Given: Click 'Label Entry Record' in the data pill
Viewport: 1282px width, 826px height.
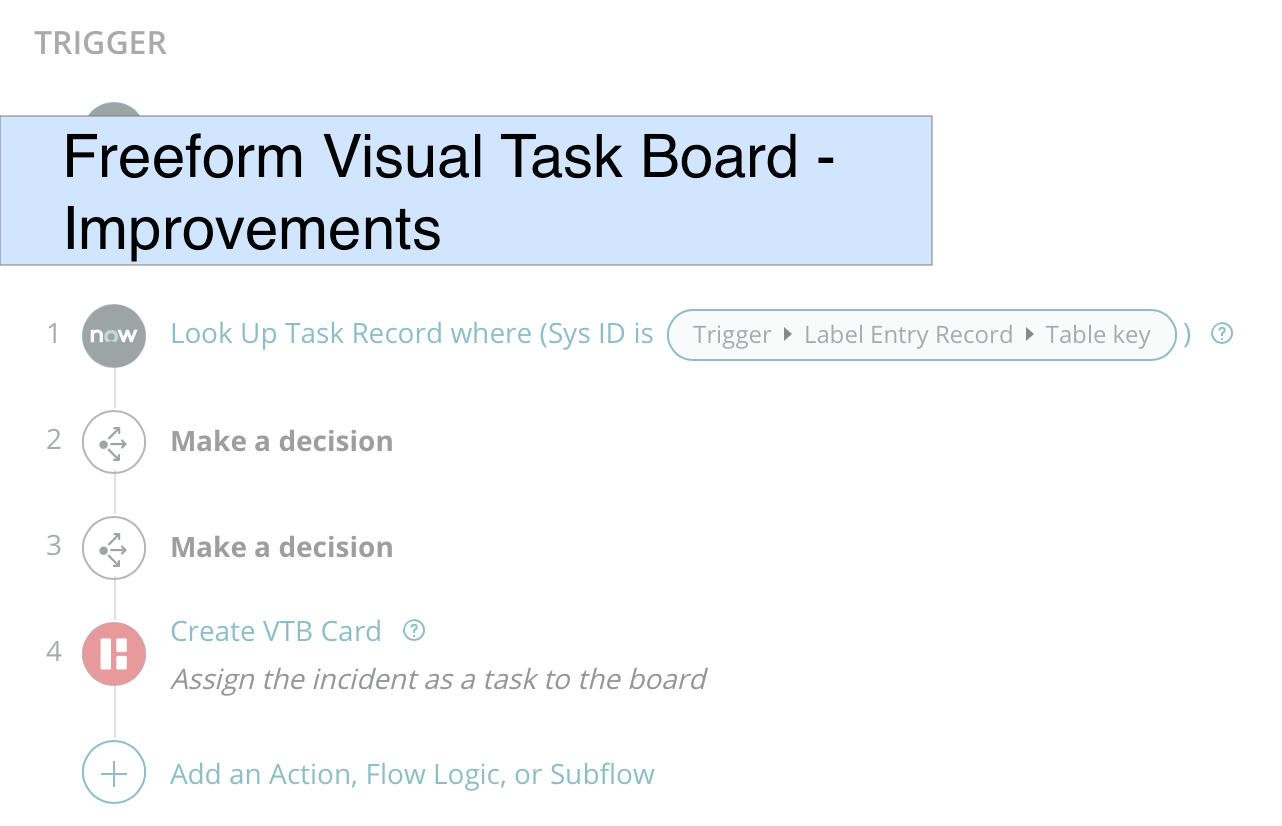Looking at the screenshot, I should (908, 336).
